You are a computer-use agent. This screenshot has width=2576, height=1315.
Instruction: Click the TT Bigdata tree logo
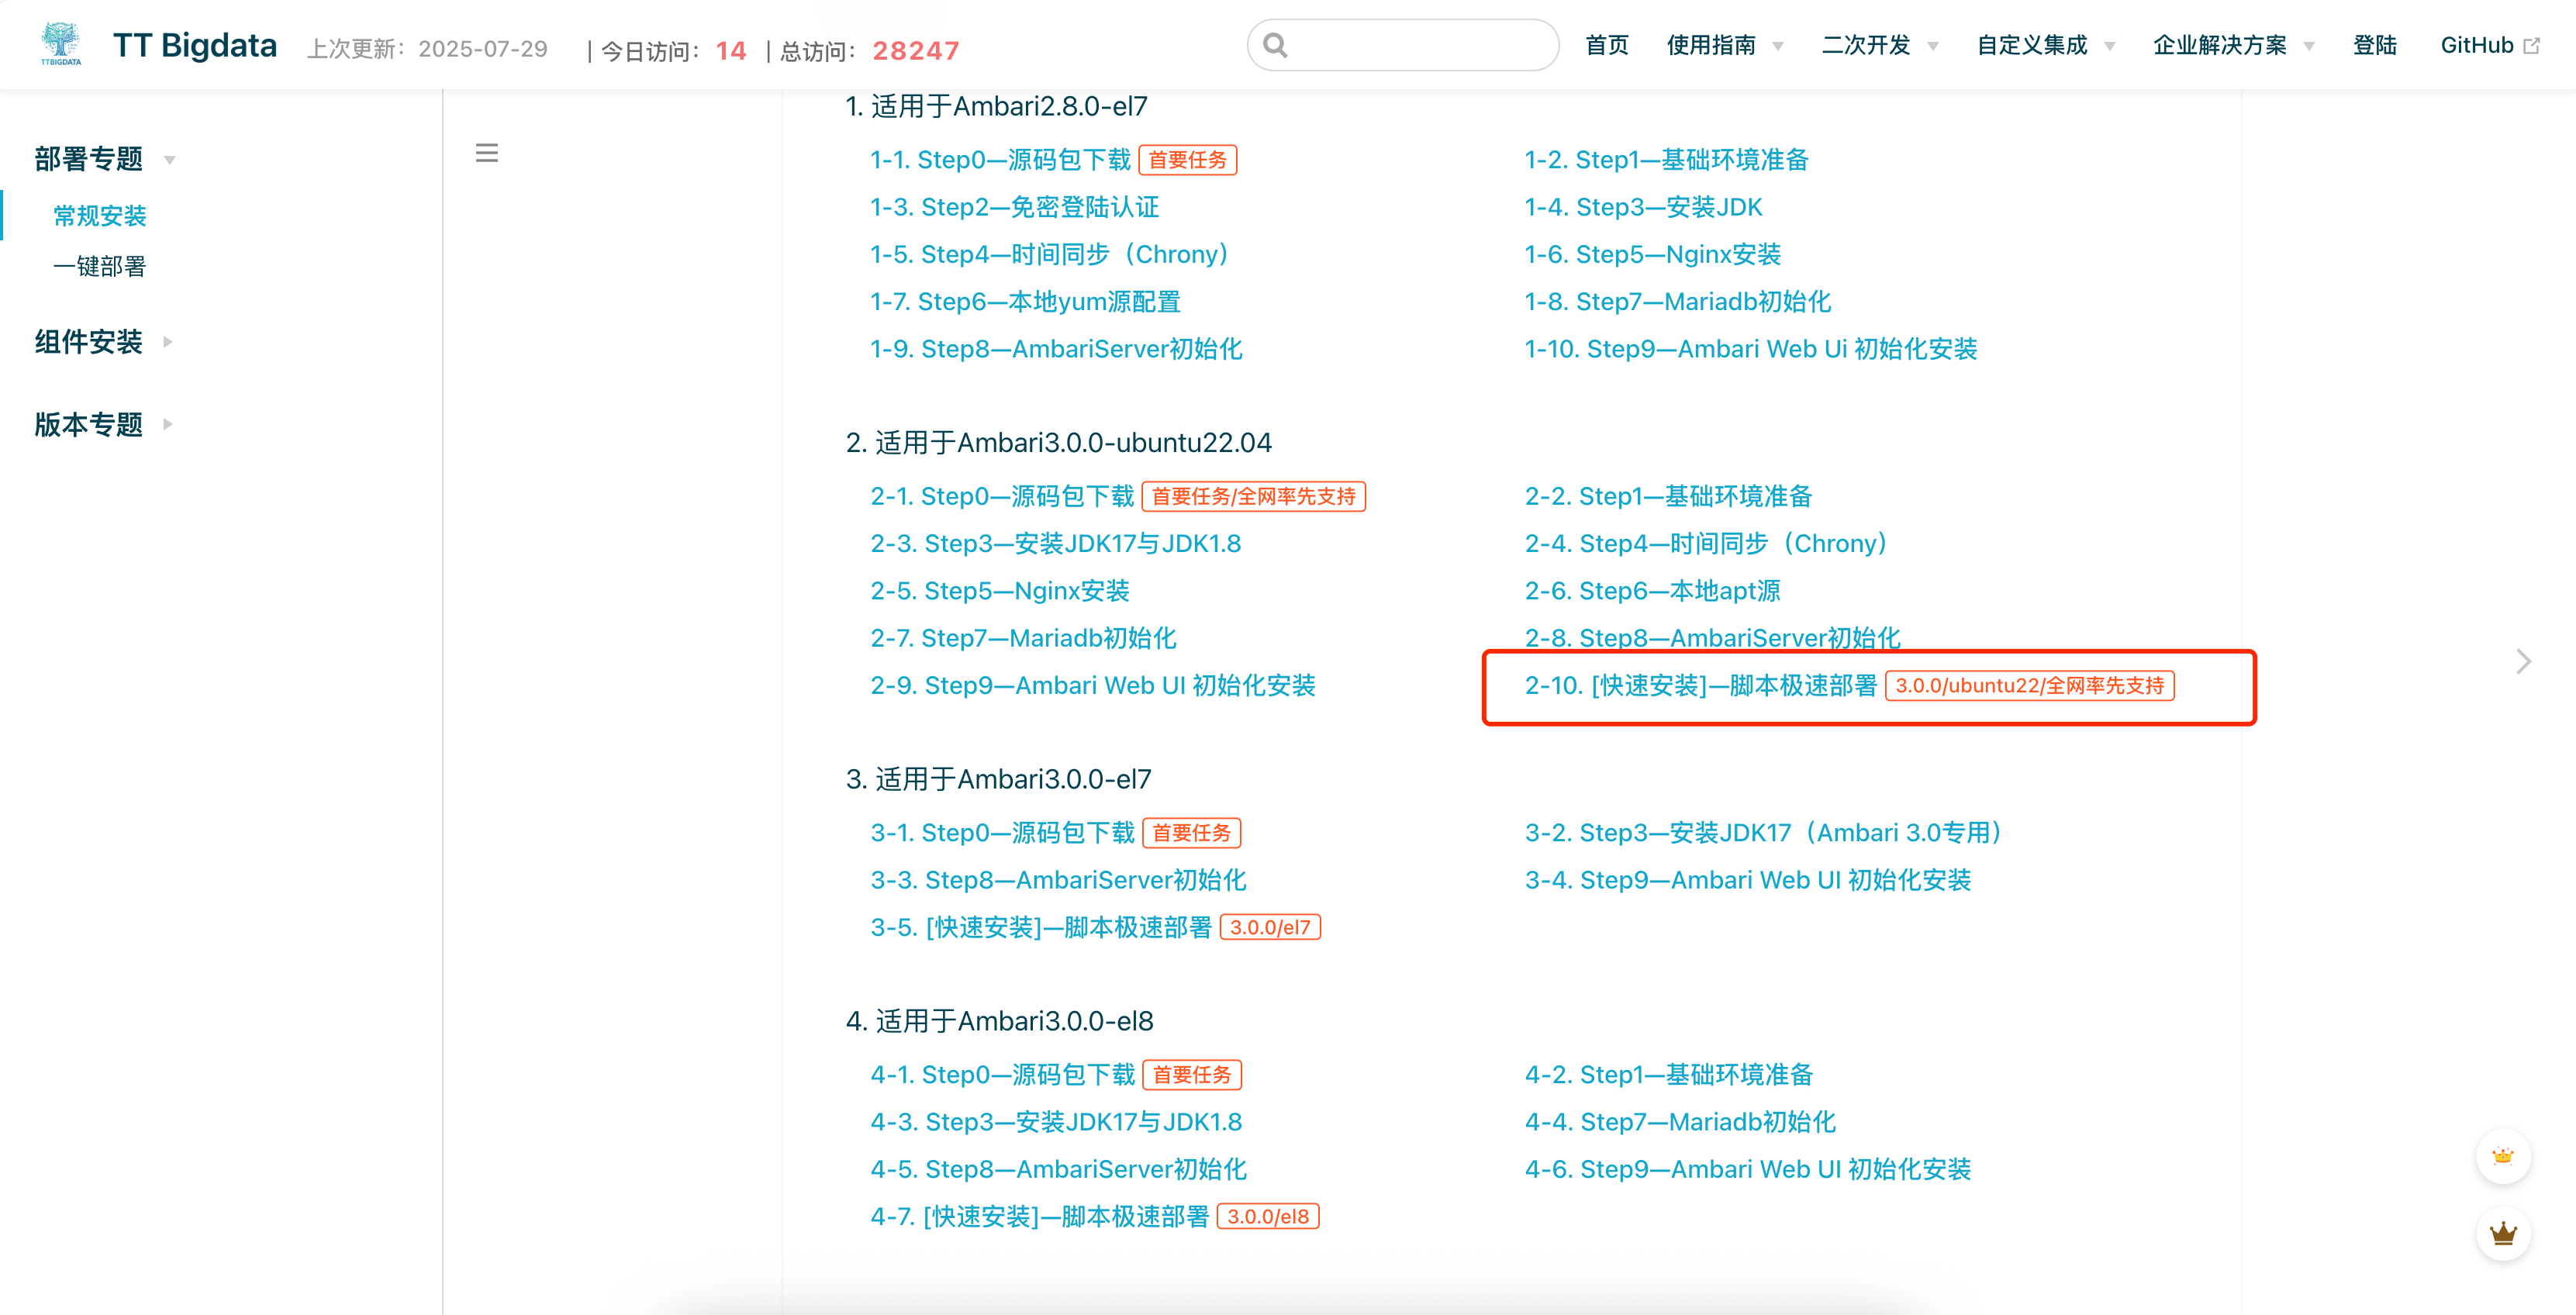[x=61, y=44]
